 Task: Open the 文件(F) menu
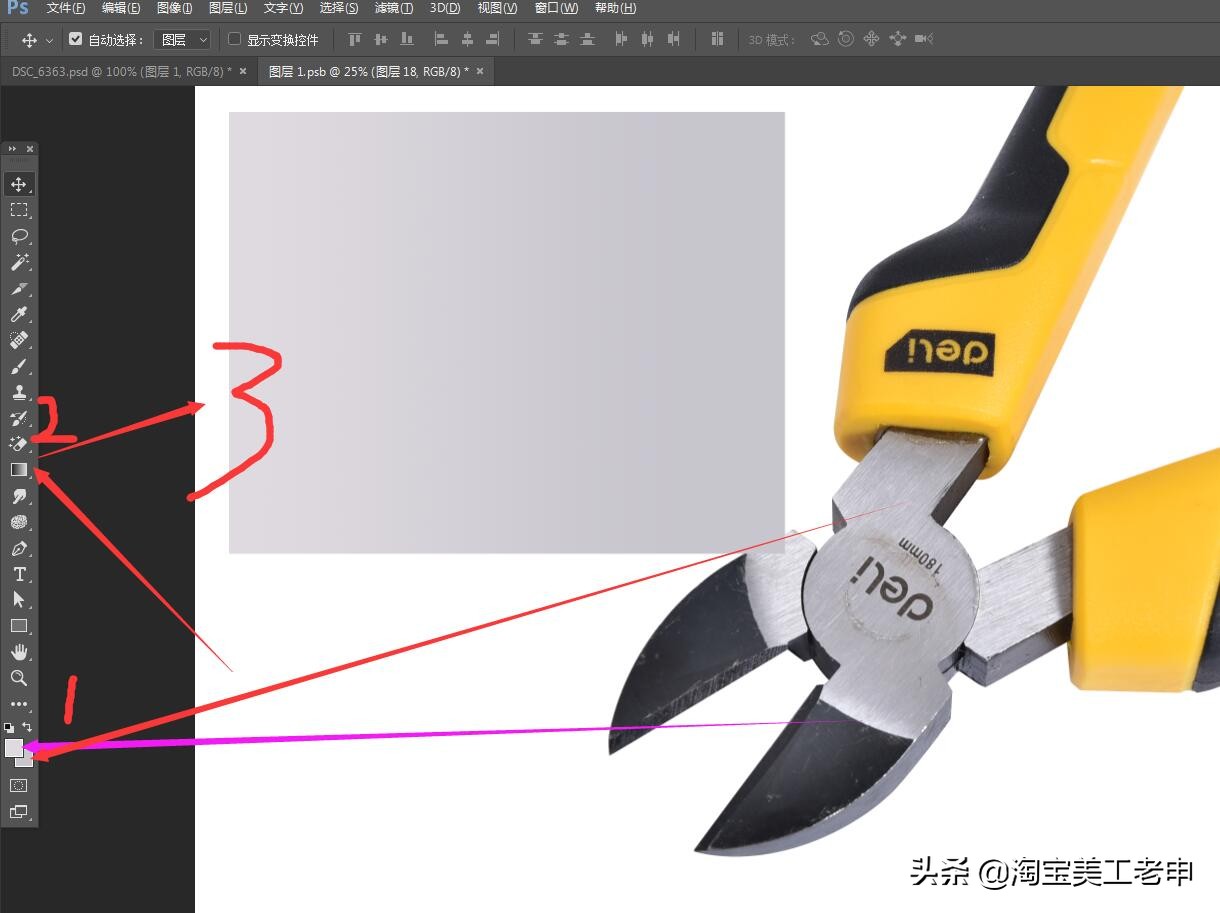point(66,8)
